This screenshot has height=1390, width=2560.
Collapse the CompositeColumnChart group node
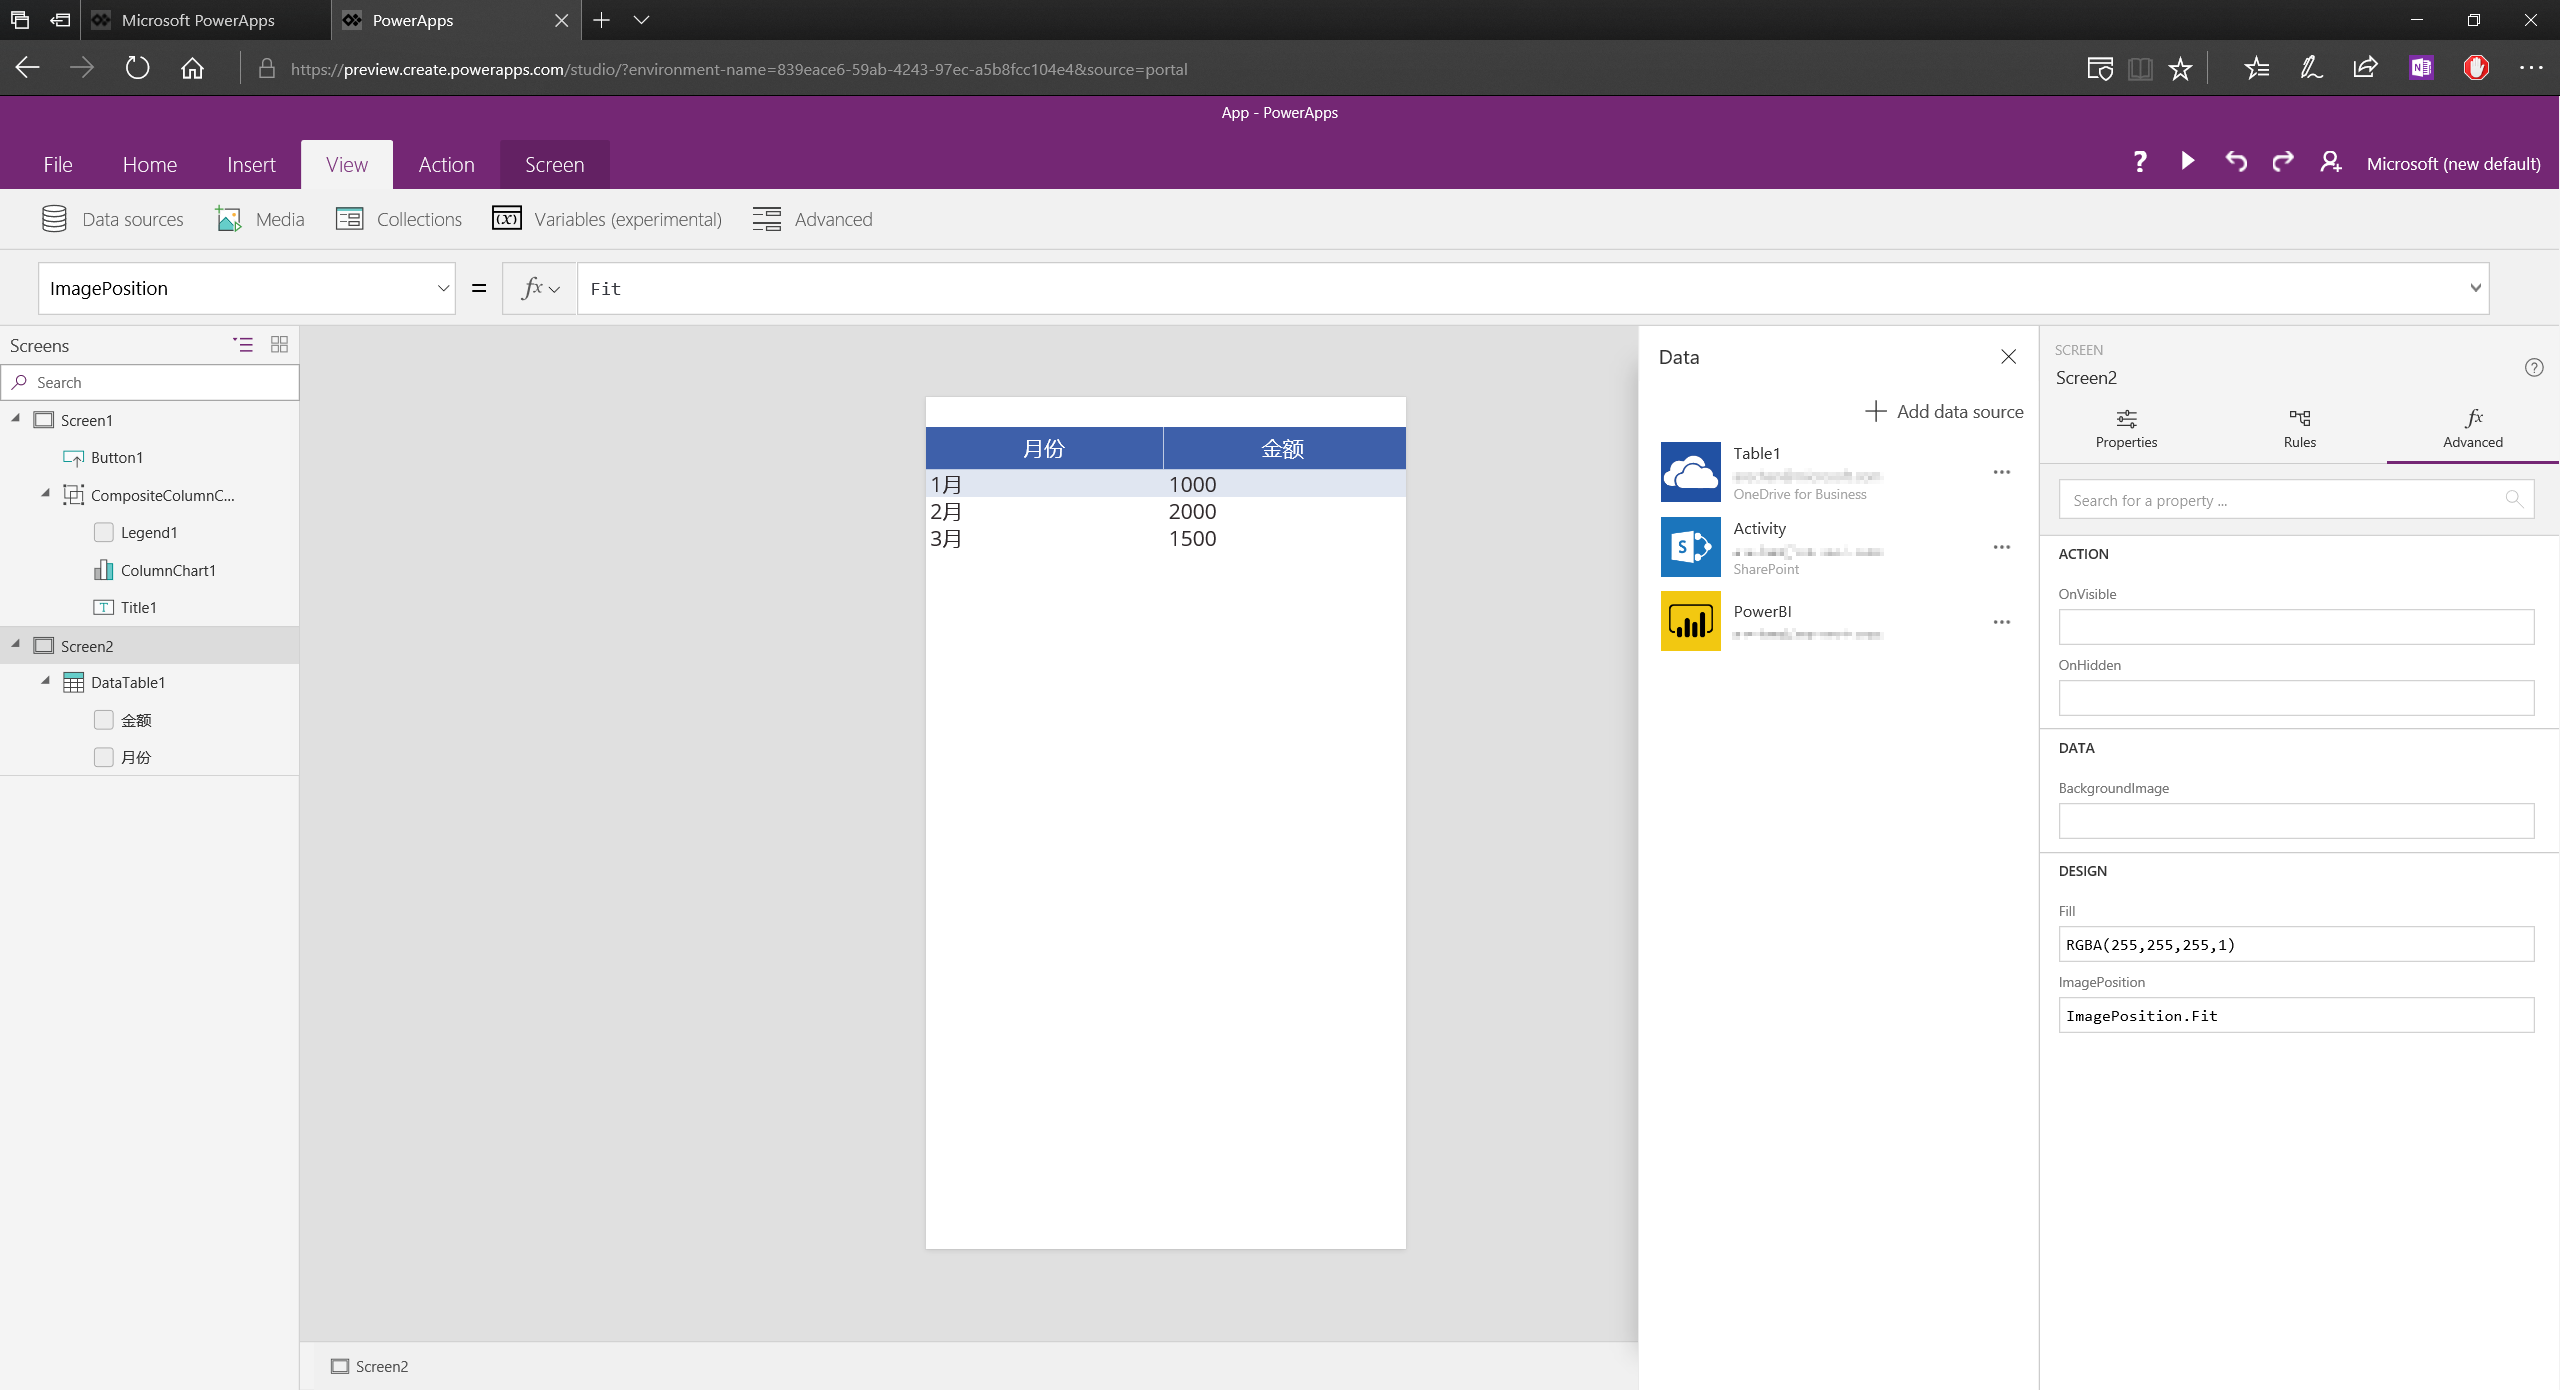point(46,493)
